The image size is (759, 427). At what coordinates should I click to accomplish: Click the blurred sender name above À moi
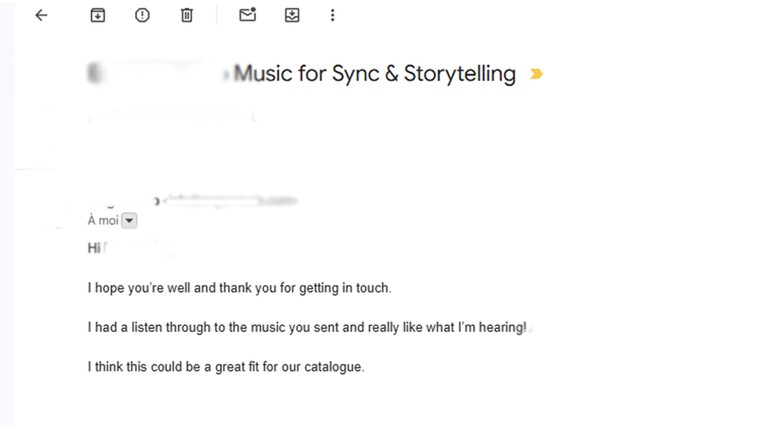click(x=120, y=201)
